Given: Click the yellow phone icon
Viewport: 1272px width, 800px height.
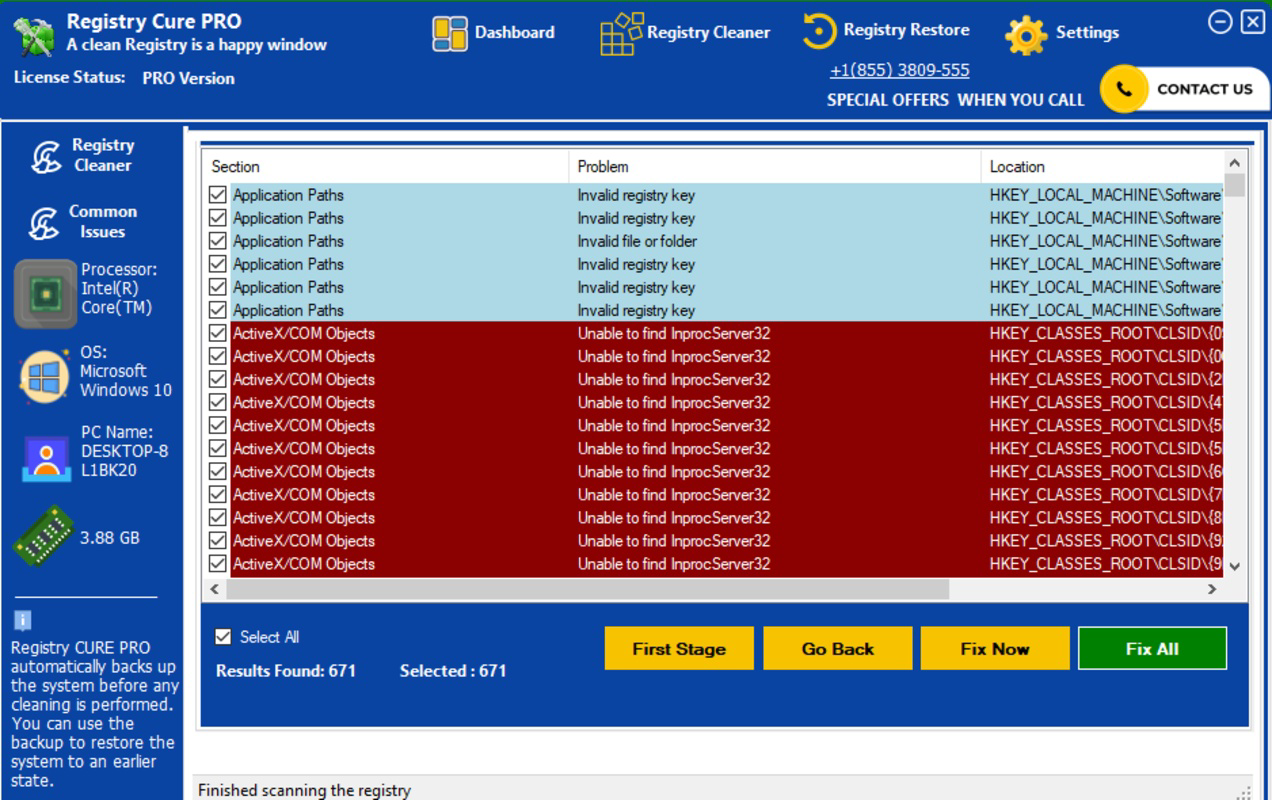Looking at the screenshot, I should pyautogui.click(x=1123, y=89).
